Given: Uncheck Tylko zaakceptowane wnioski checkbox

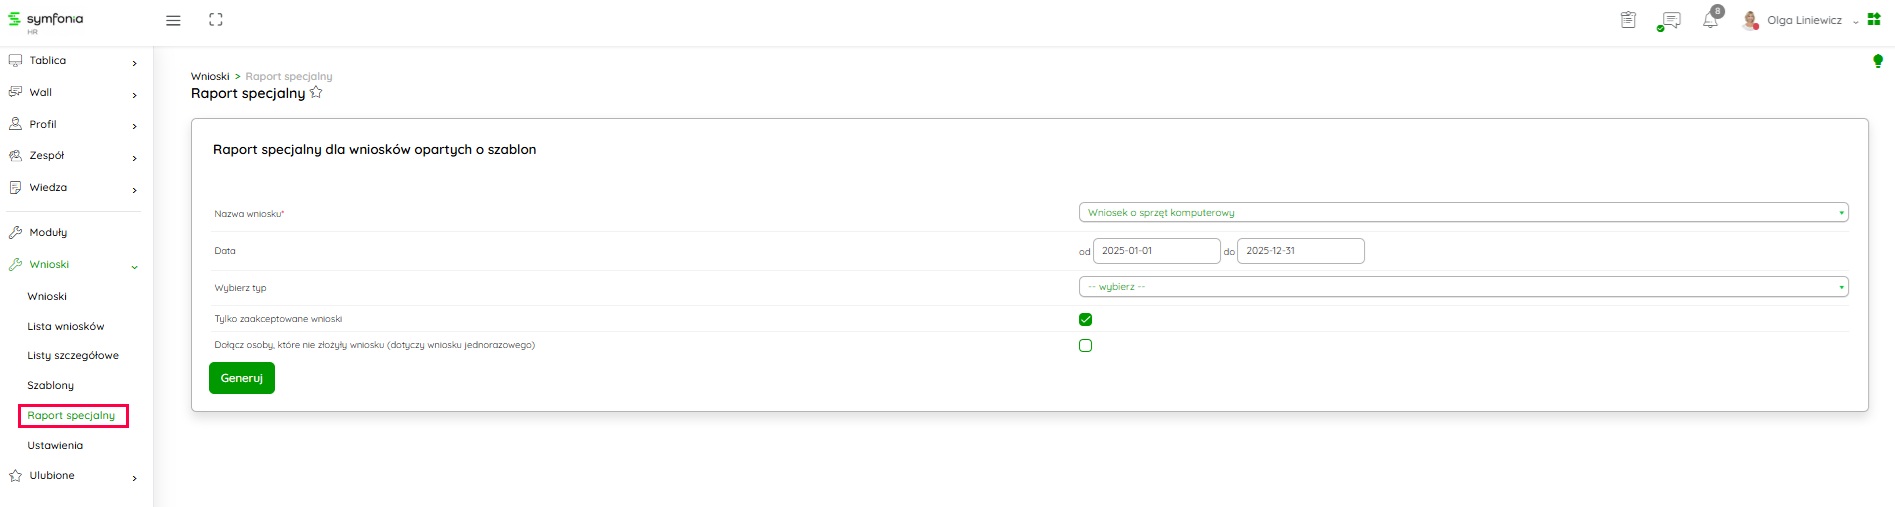Looking at the screenshot, I should (1085, 320).
